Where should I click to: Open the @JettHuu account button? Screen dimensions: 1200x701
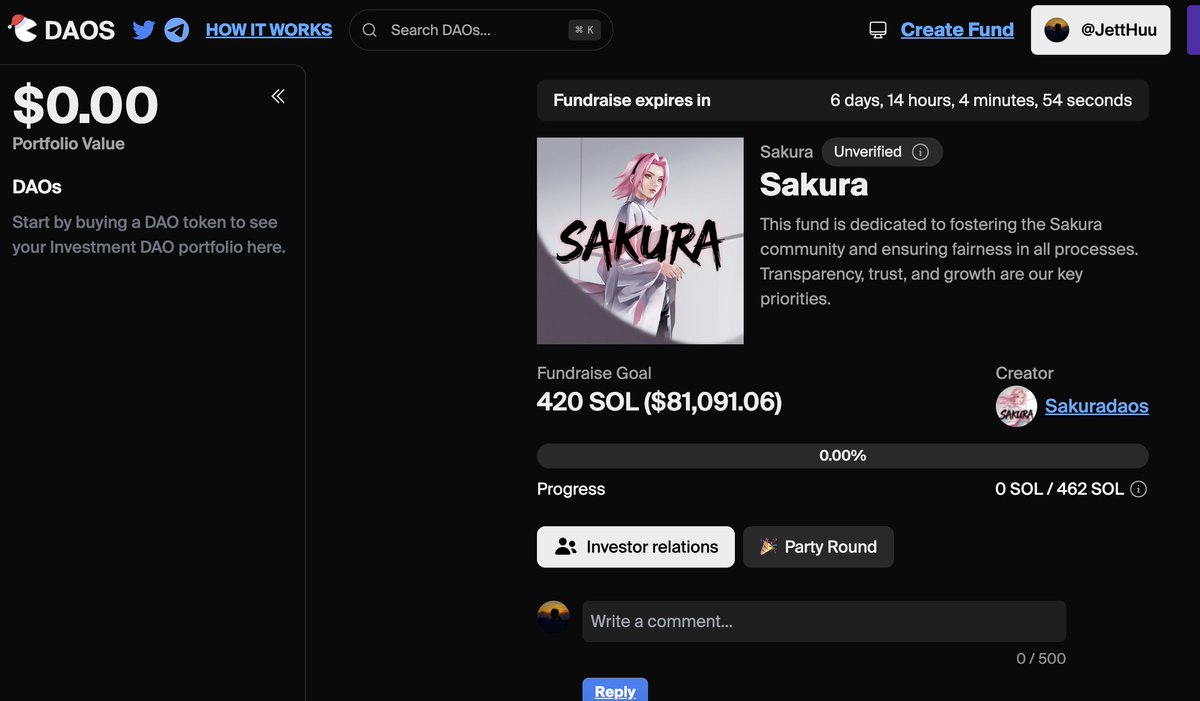click(1101, 30)
